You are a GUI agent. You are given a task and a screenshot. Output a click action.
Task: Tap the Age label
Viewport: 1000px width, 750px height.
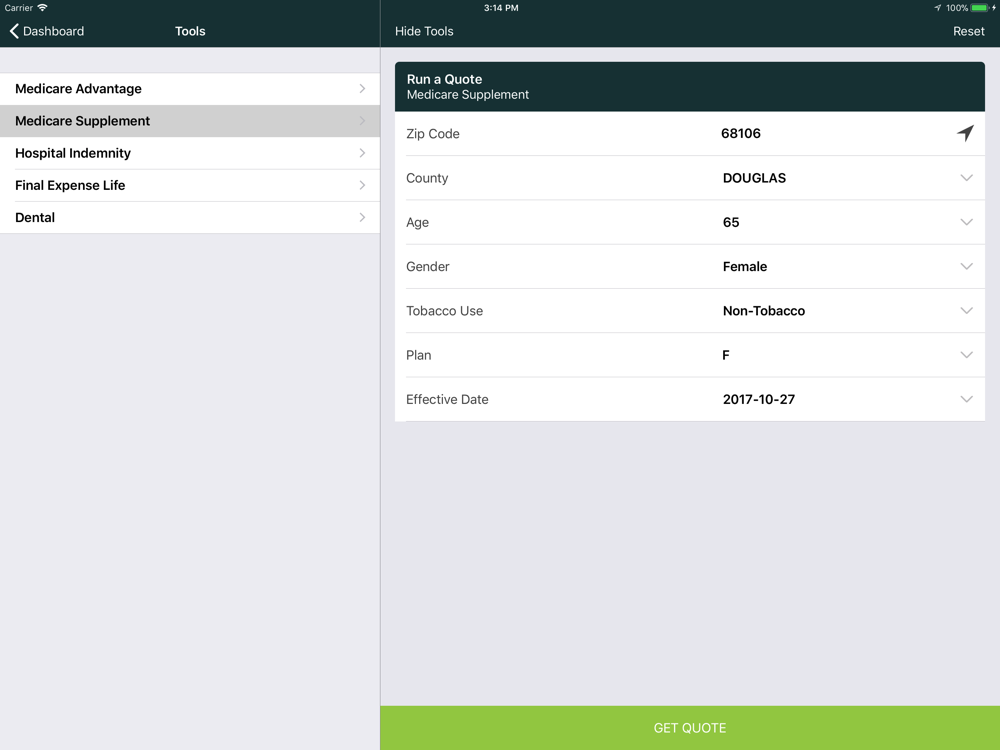417,222
